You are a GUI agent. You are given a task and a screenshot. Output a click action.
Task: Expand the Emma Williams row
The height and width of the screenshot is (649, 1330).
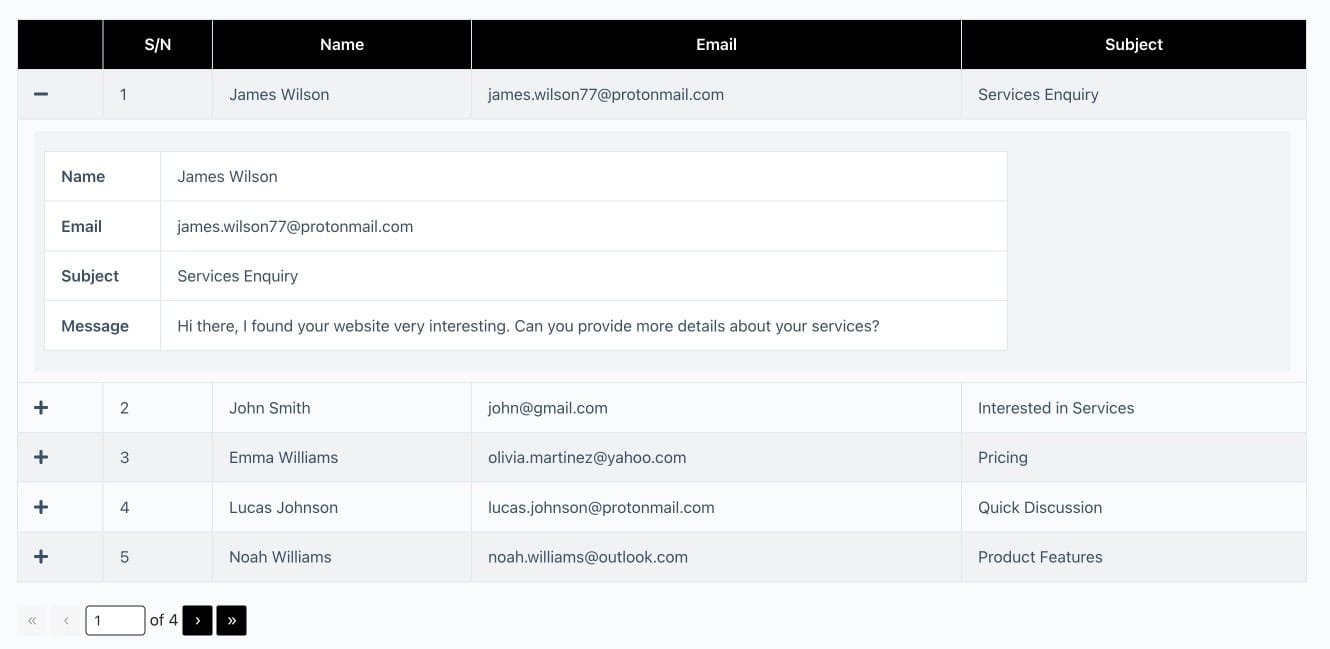pos(41,457)
